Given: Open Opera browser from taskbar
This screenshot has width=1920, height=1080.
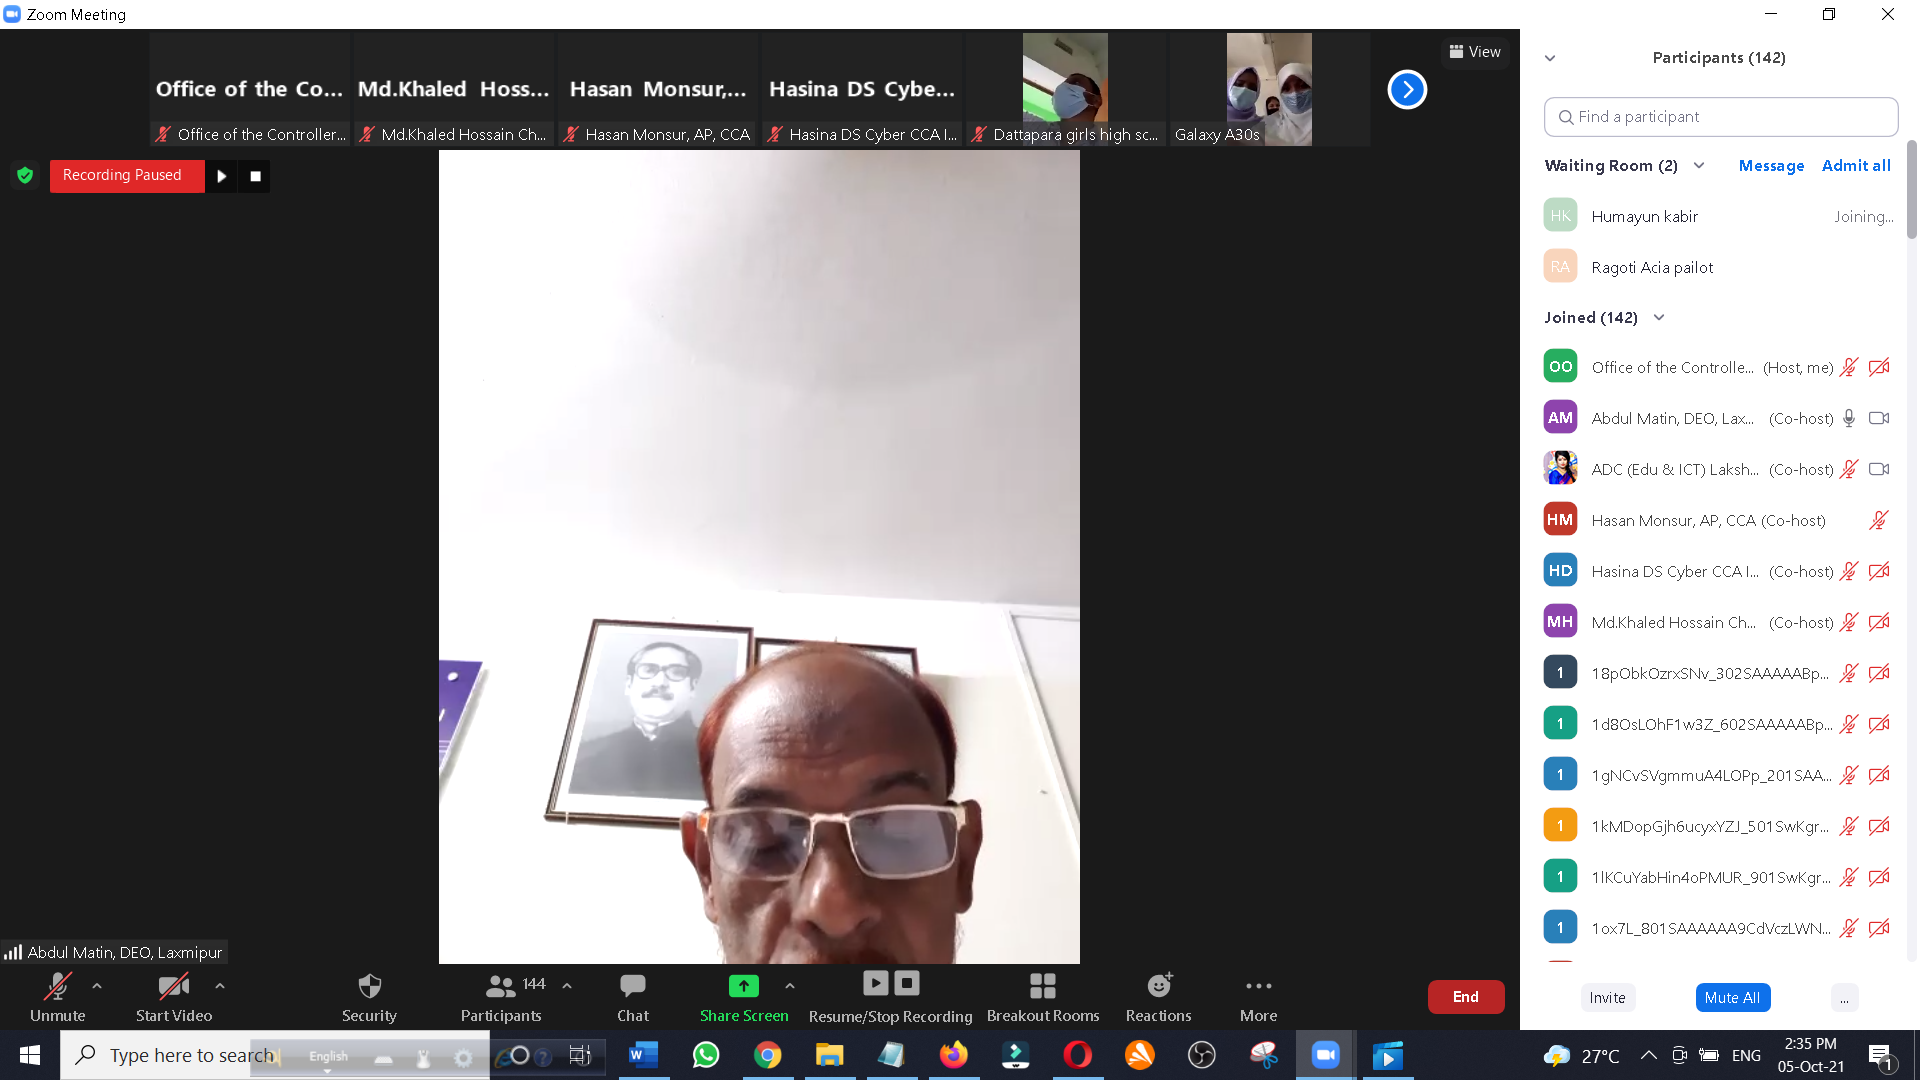Looking at the screenshot, I should coord(1077,1055).
